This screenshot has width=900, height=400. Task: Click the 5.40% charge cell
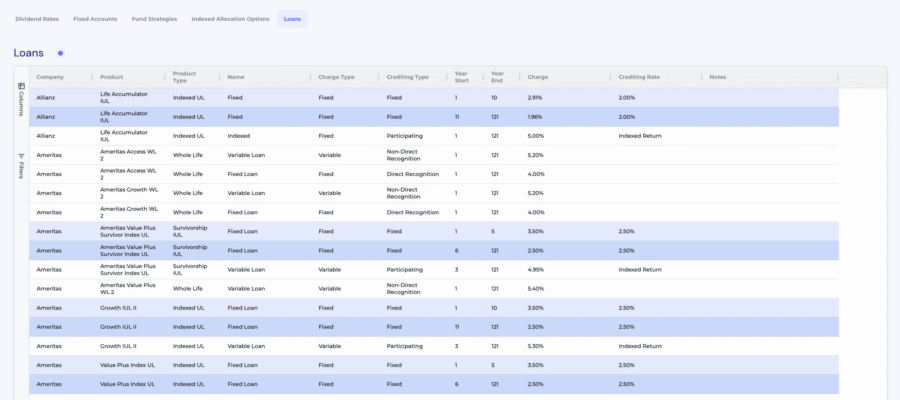pos(535,288)
